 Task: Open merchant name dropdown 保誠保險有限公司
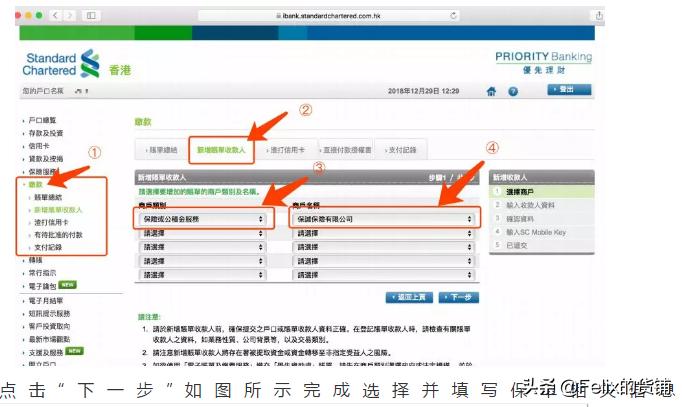pos(383,218)
